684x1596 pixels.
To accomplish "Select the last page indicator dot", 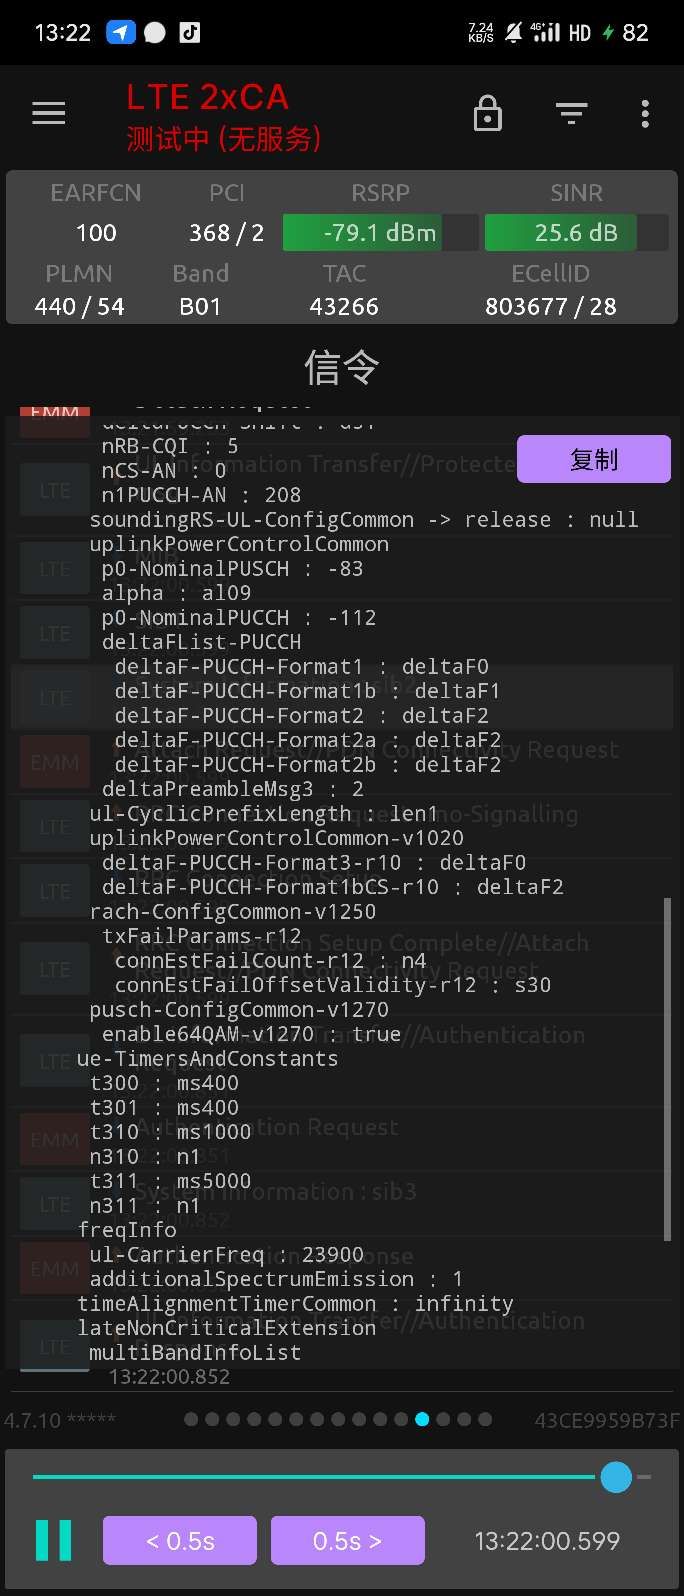I will tap(485, 1419).
